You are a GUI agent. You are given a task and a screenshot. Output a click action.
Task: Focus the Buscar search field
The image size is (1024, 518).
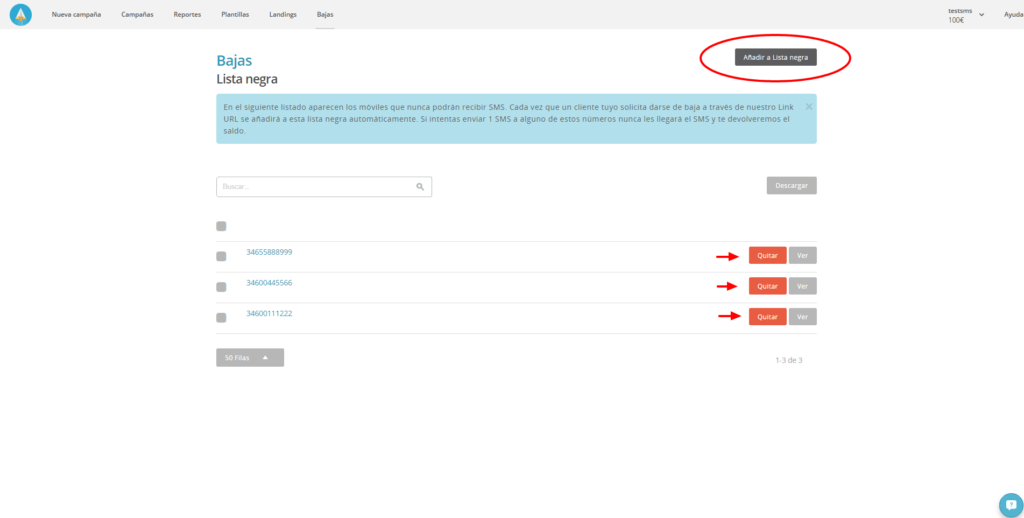315,187
